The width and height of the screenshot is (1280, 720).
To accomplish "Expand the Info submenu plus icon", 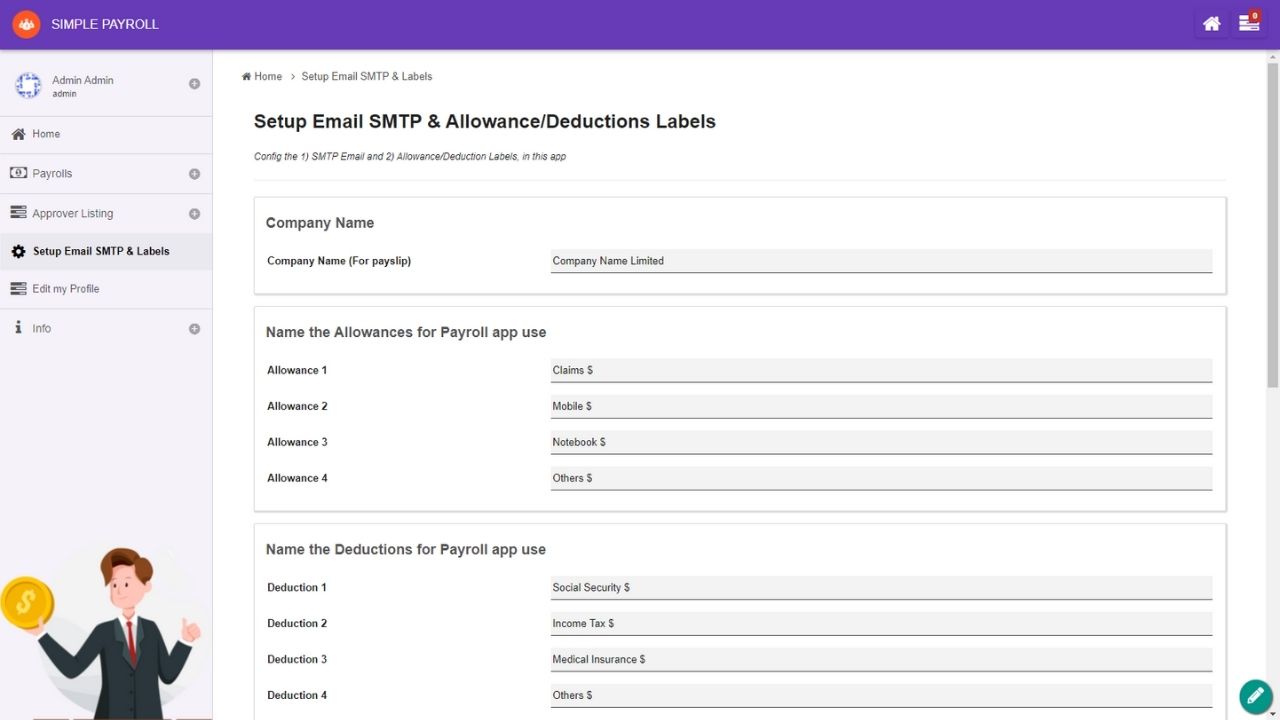I will [194, 329].
